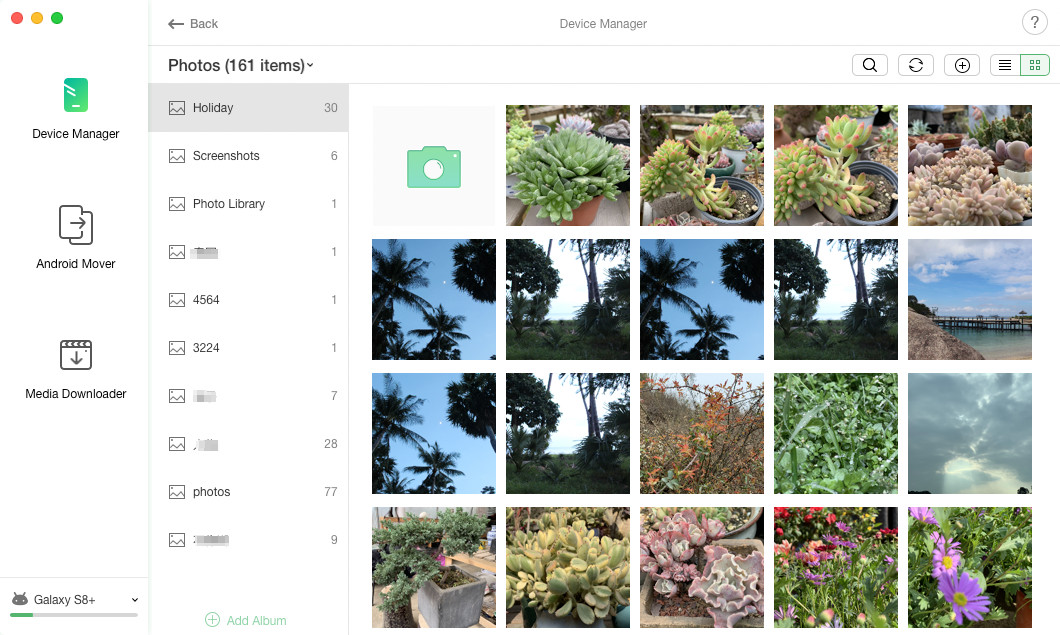The height and width of the screenshot is (635, 1060).
Task: Select the cloudy gray sky photo
Action: pyautogui.click(x=969, y=433)
